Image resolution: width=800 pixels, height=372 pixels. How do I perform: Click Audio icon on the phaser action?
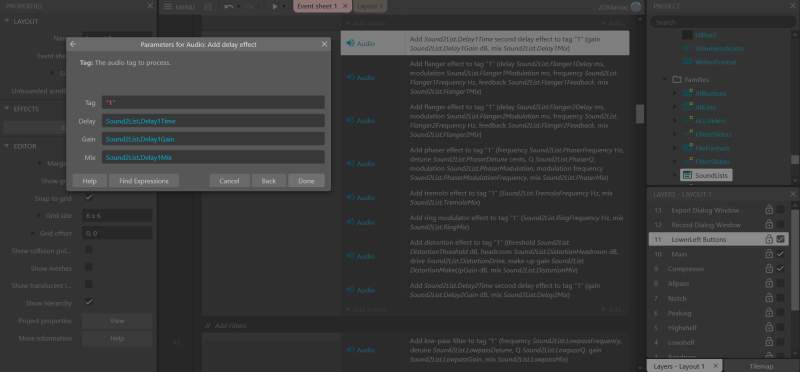tap(350, 164)
